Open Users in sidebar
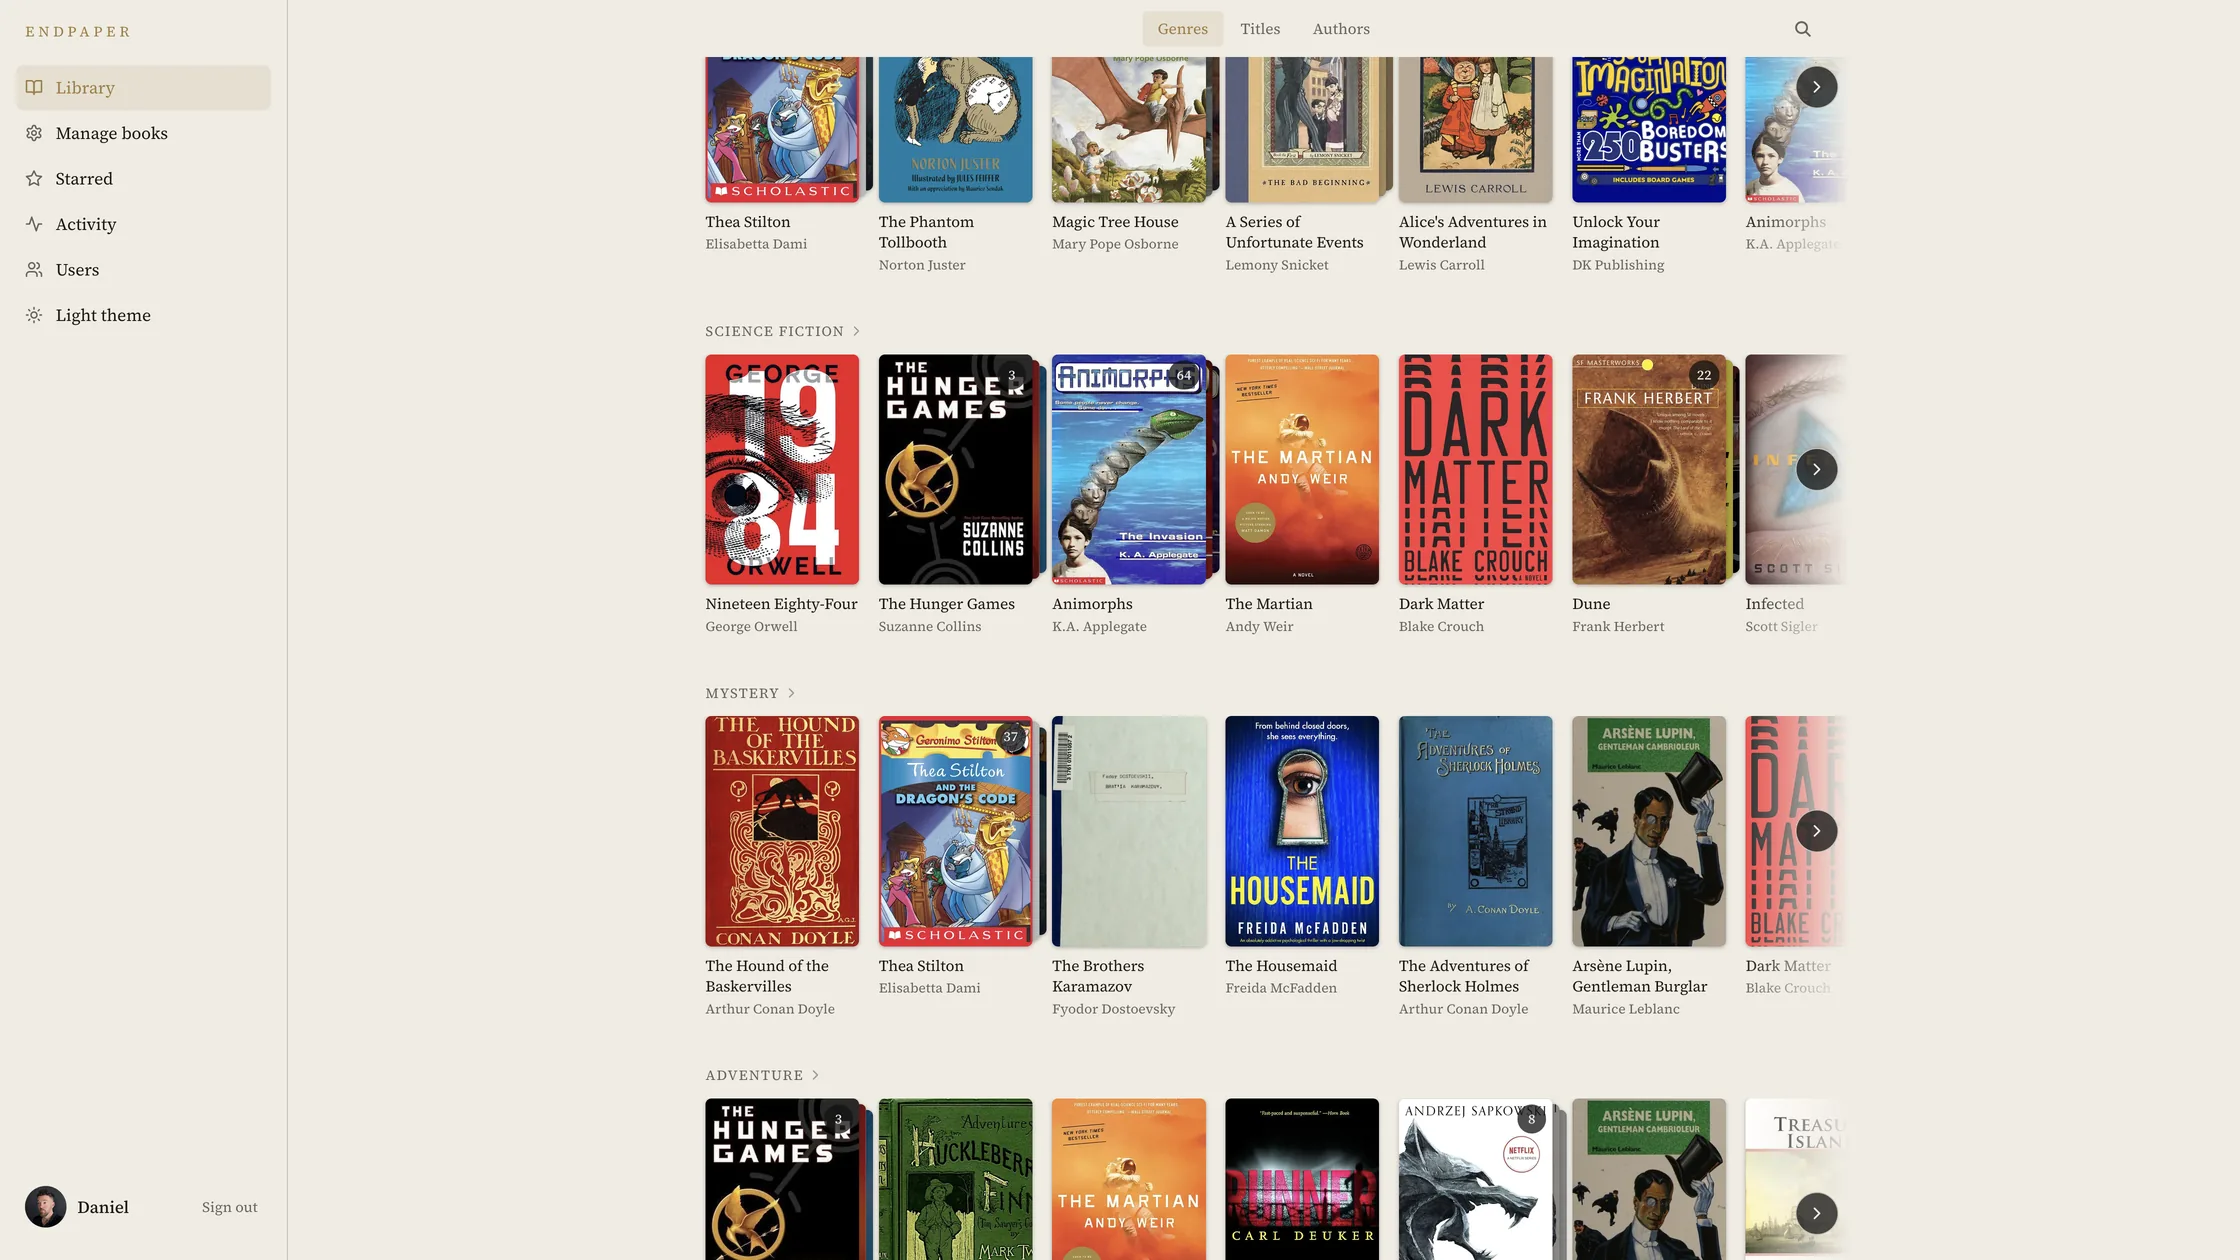Viewport: 2240px width, 1260px height. (143, 269)
